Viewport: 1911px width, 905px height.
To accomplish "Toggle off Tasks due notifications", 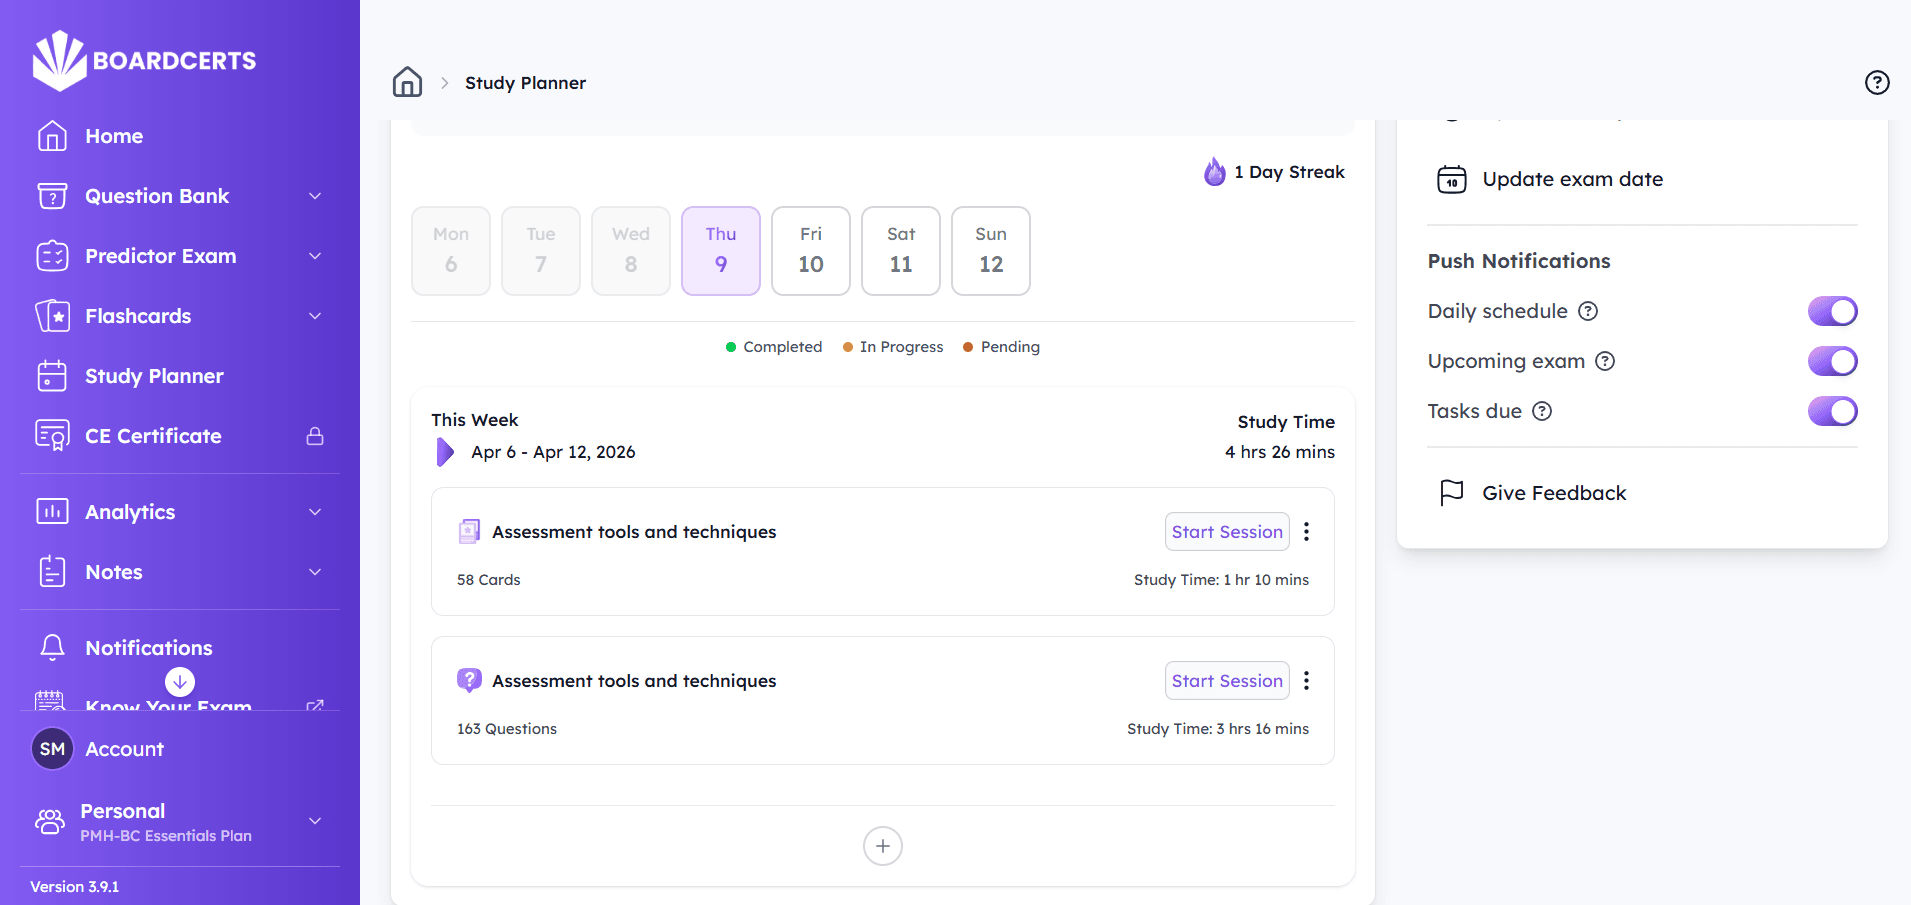I will coord(1832,411).
